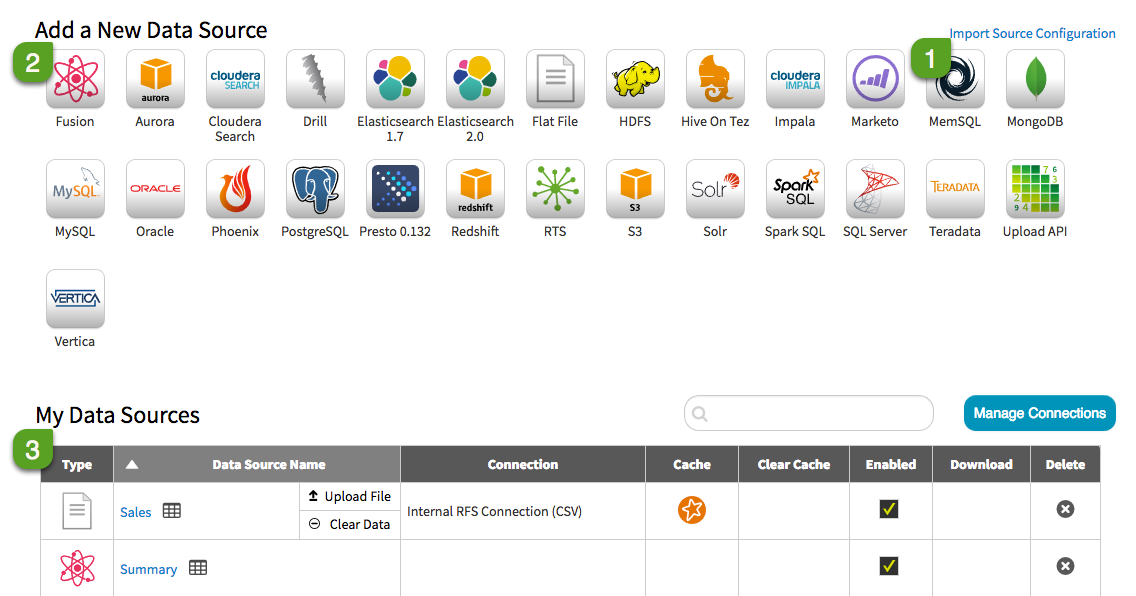Open the Upload API connector
This screenshot has height=596, width=1136.
point(1035,188)
